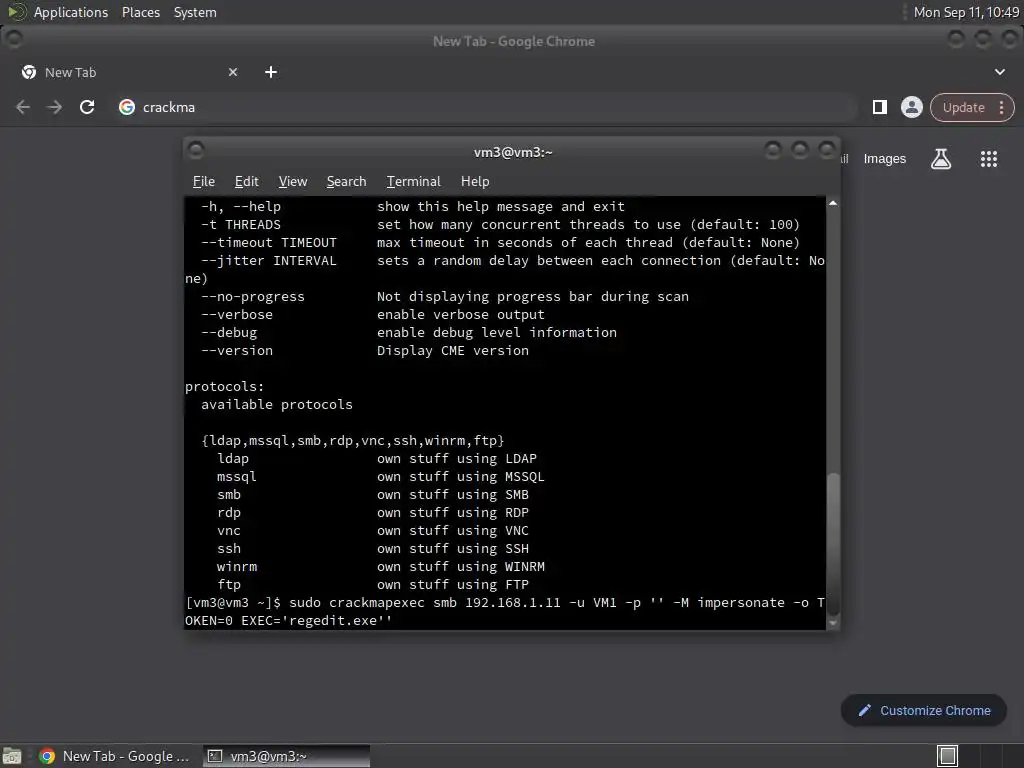Go forward in Chrome history
Viewport: 1024px width, 768px height.
[x=55, y=107]
